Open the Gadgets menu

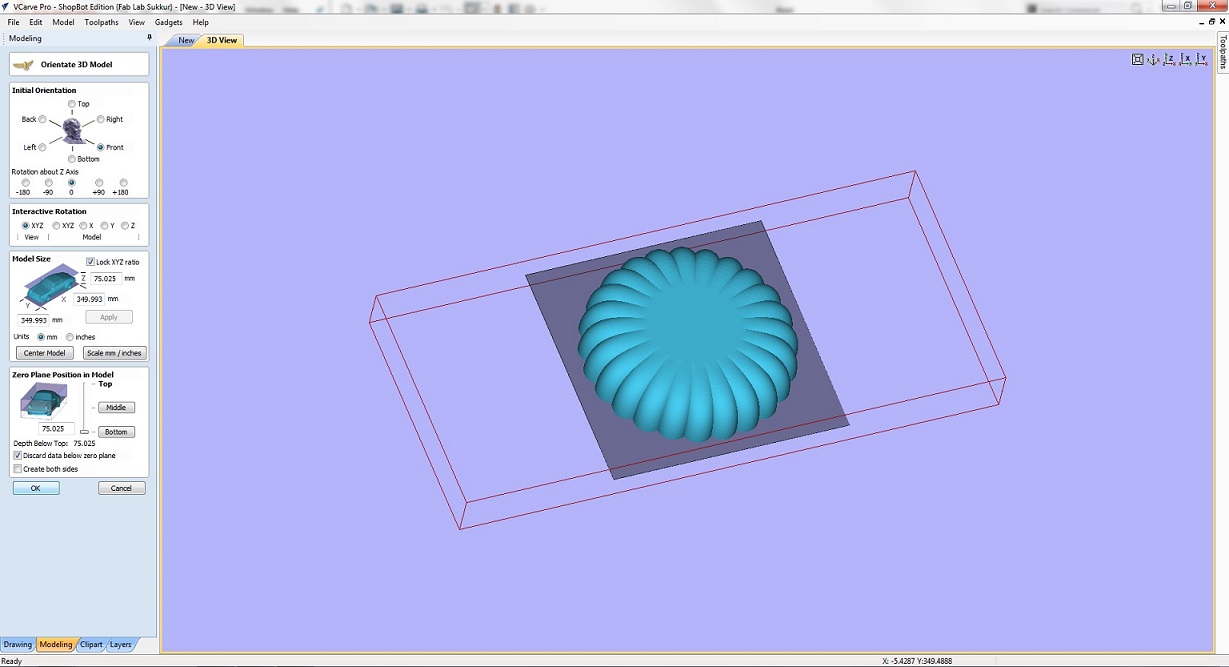(x=169, y=22)
